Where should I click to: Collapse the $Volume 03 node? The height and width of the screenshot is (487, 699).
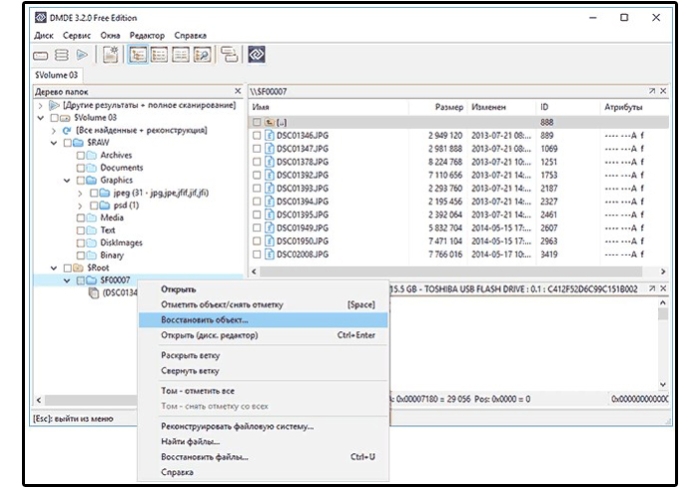41,118
